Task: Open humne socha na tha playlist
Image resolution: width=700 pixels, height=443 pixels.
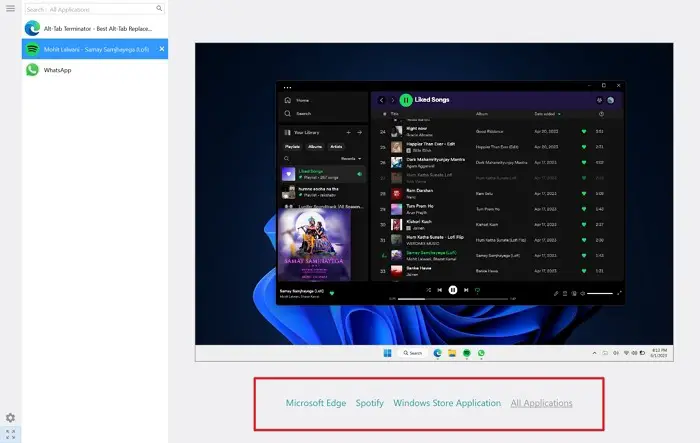Action: point(323,192)
